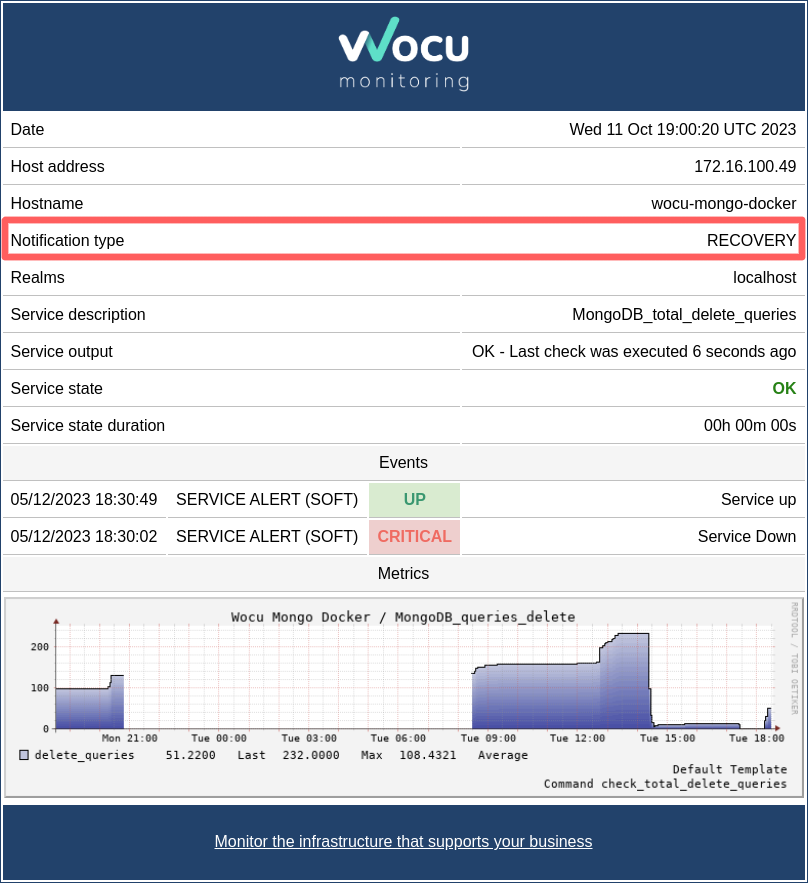The image size is (808, 883).
Task: Click the 'Hostname' field label
Action: (x=47, y=203)
